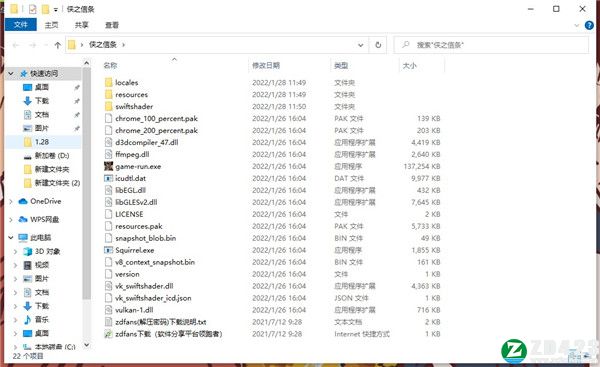The image size is (600, 367).
Task: Expand the ribbon with the chevron
Action: [577, 25]
